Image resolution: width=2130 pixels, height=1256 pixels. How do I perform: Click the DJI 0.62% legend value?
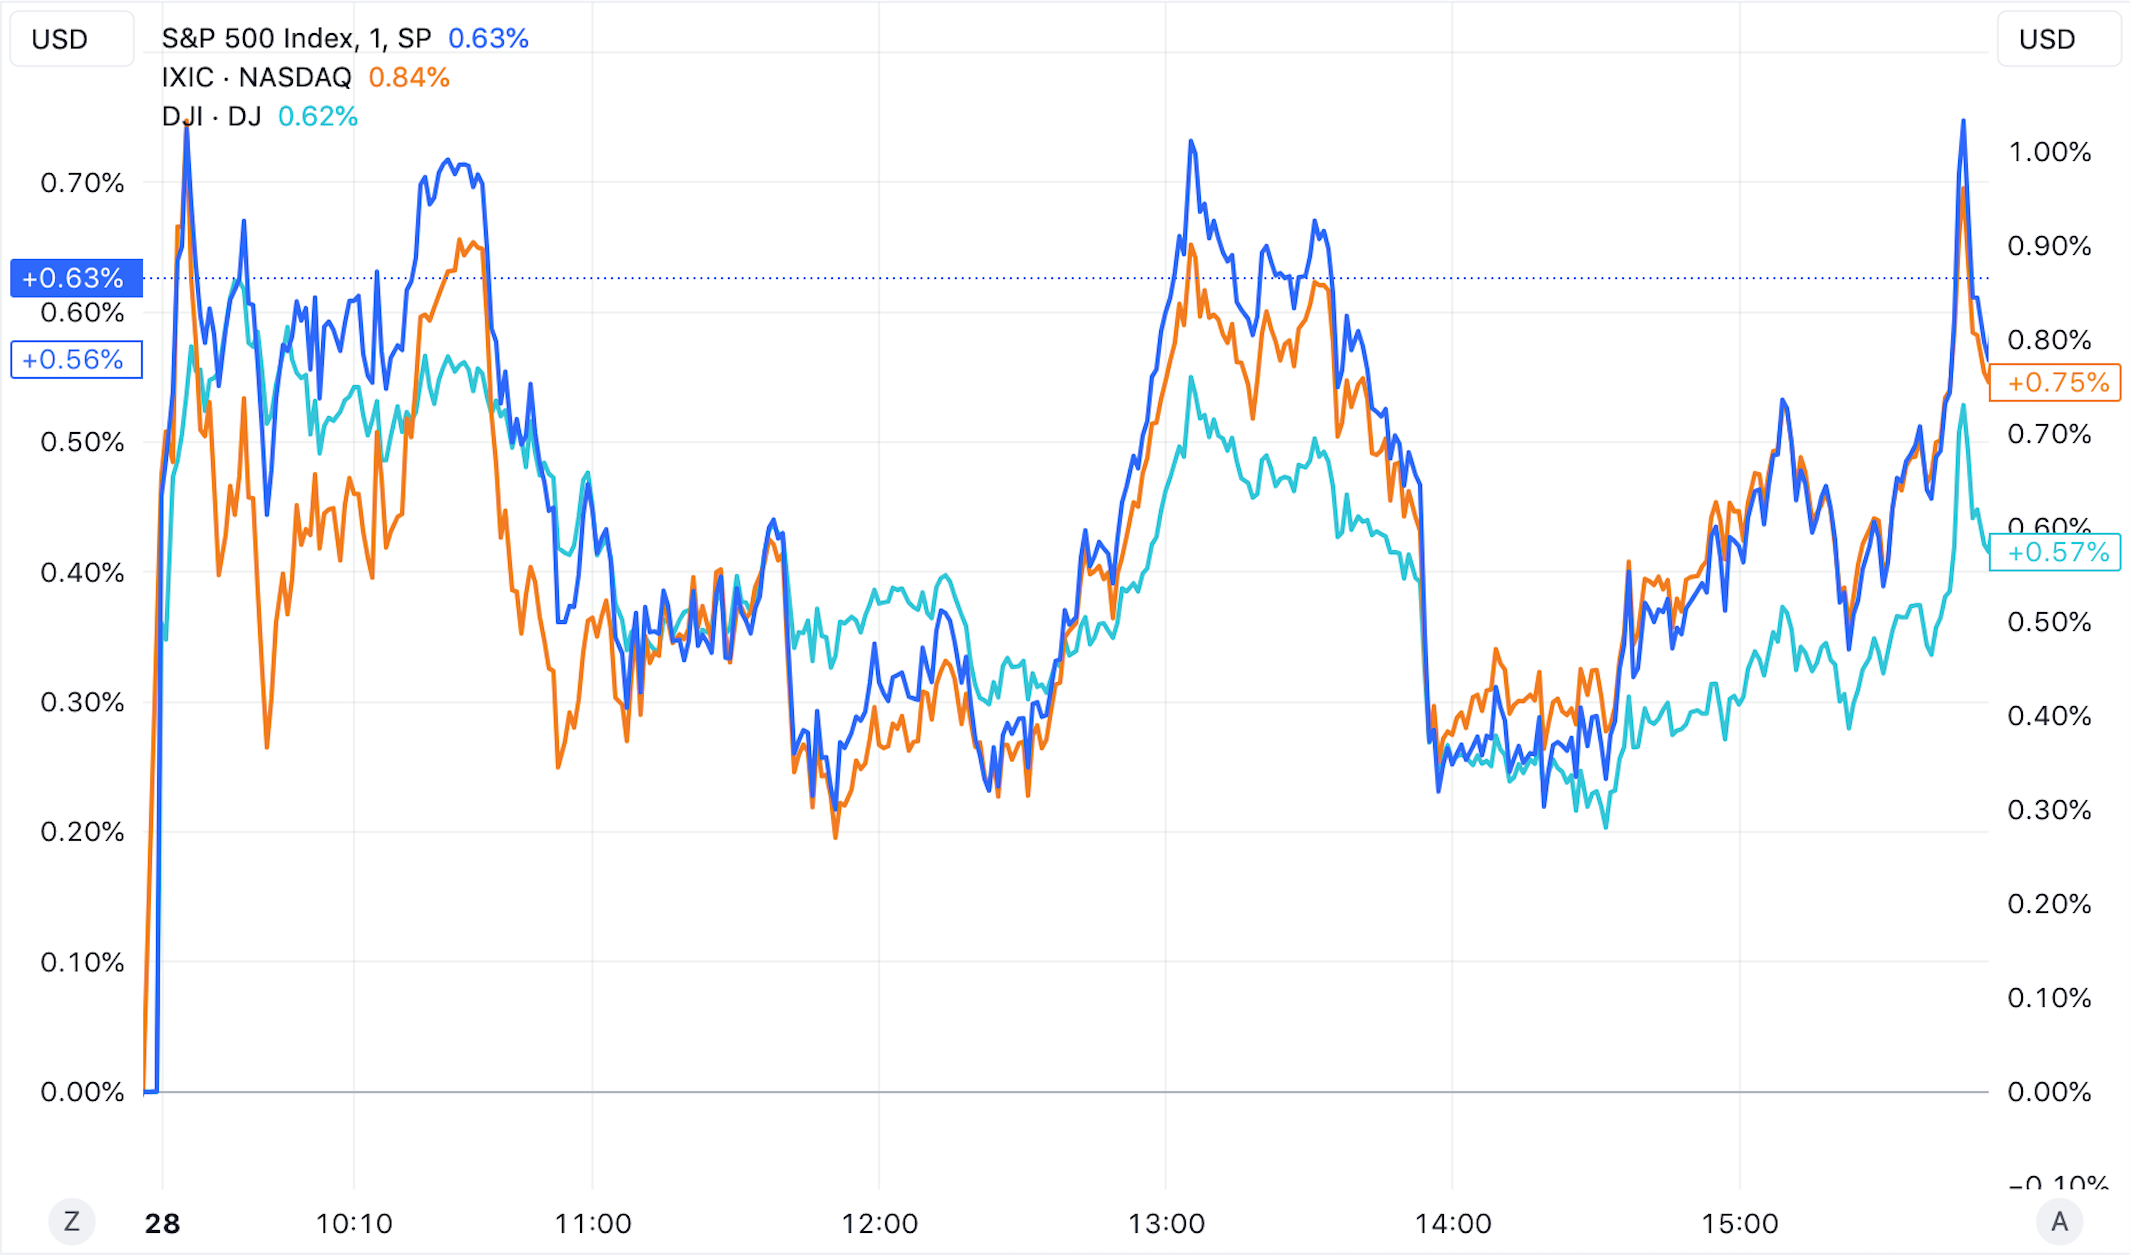pos(318,116)
